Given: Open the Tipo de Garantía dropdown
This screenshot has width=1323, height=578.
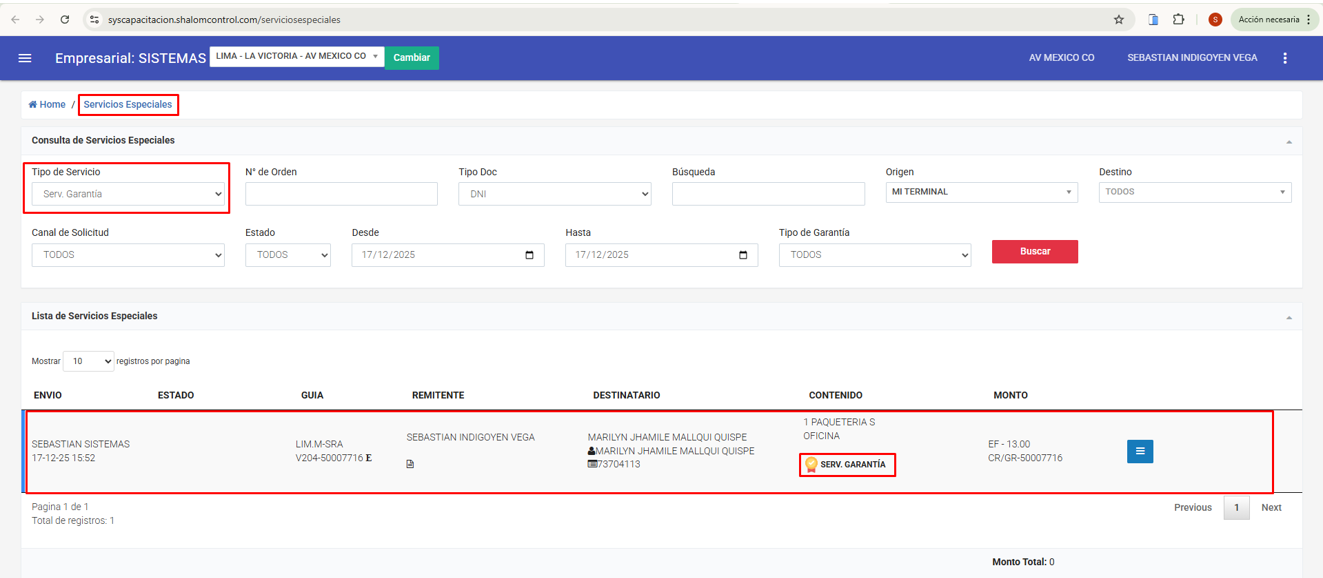Looking at the screenshot, I should coord(874,255).
